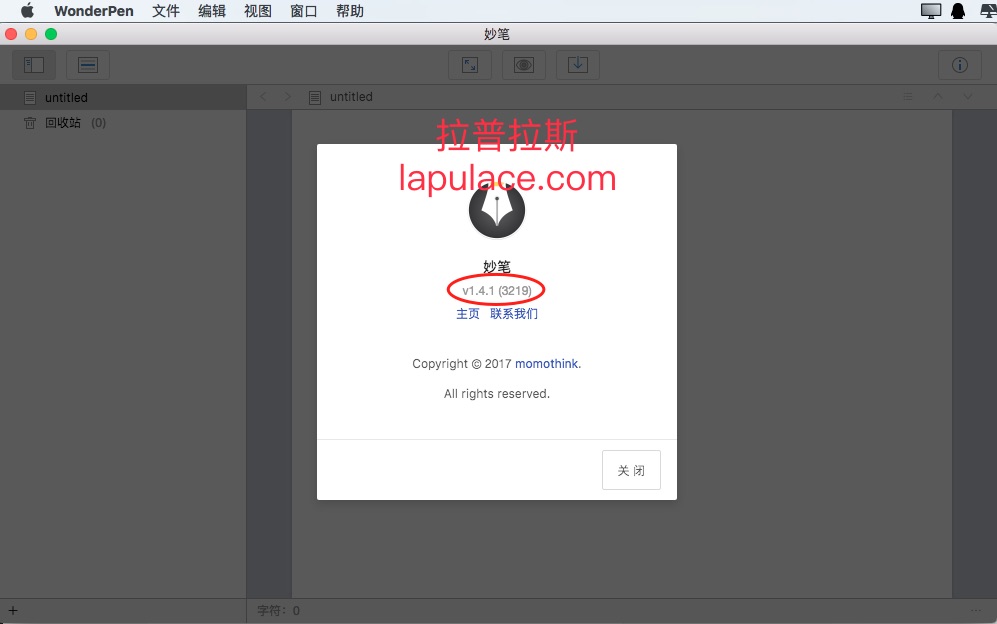
Task: Open the WonderPen application menu
Action: point(94,11)
